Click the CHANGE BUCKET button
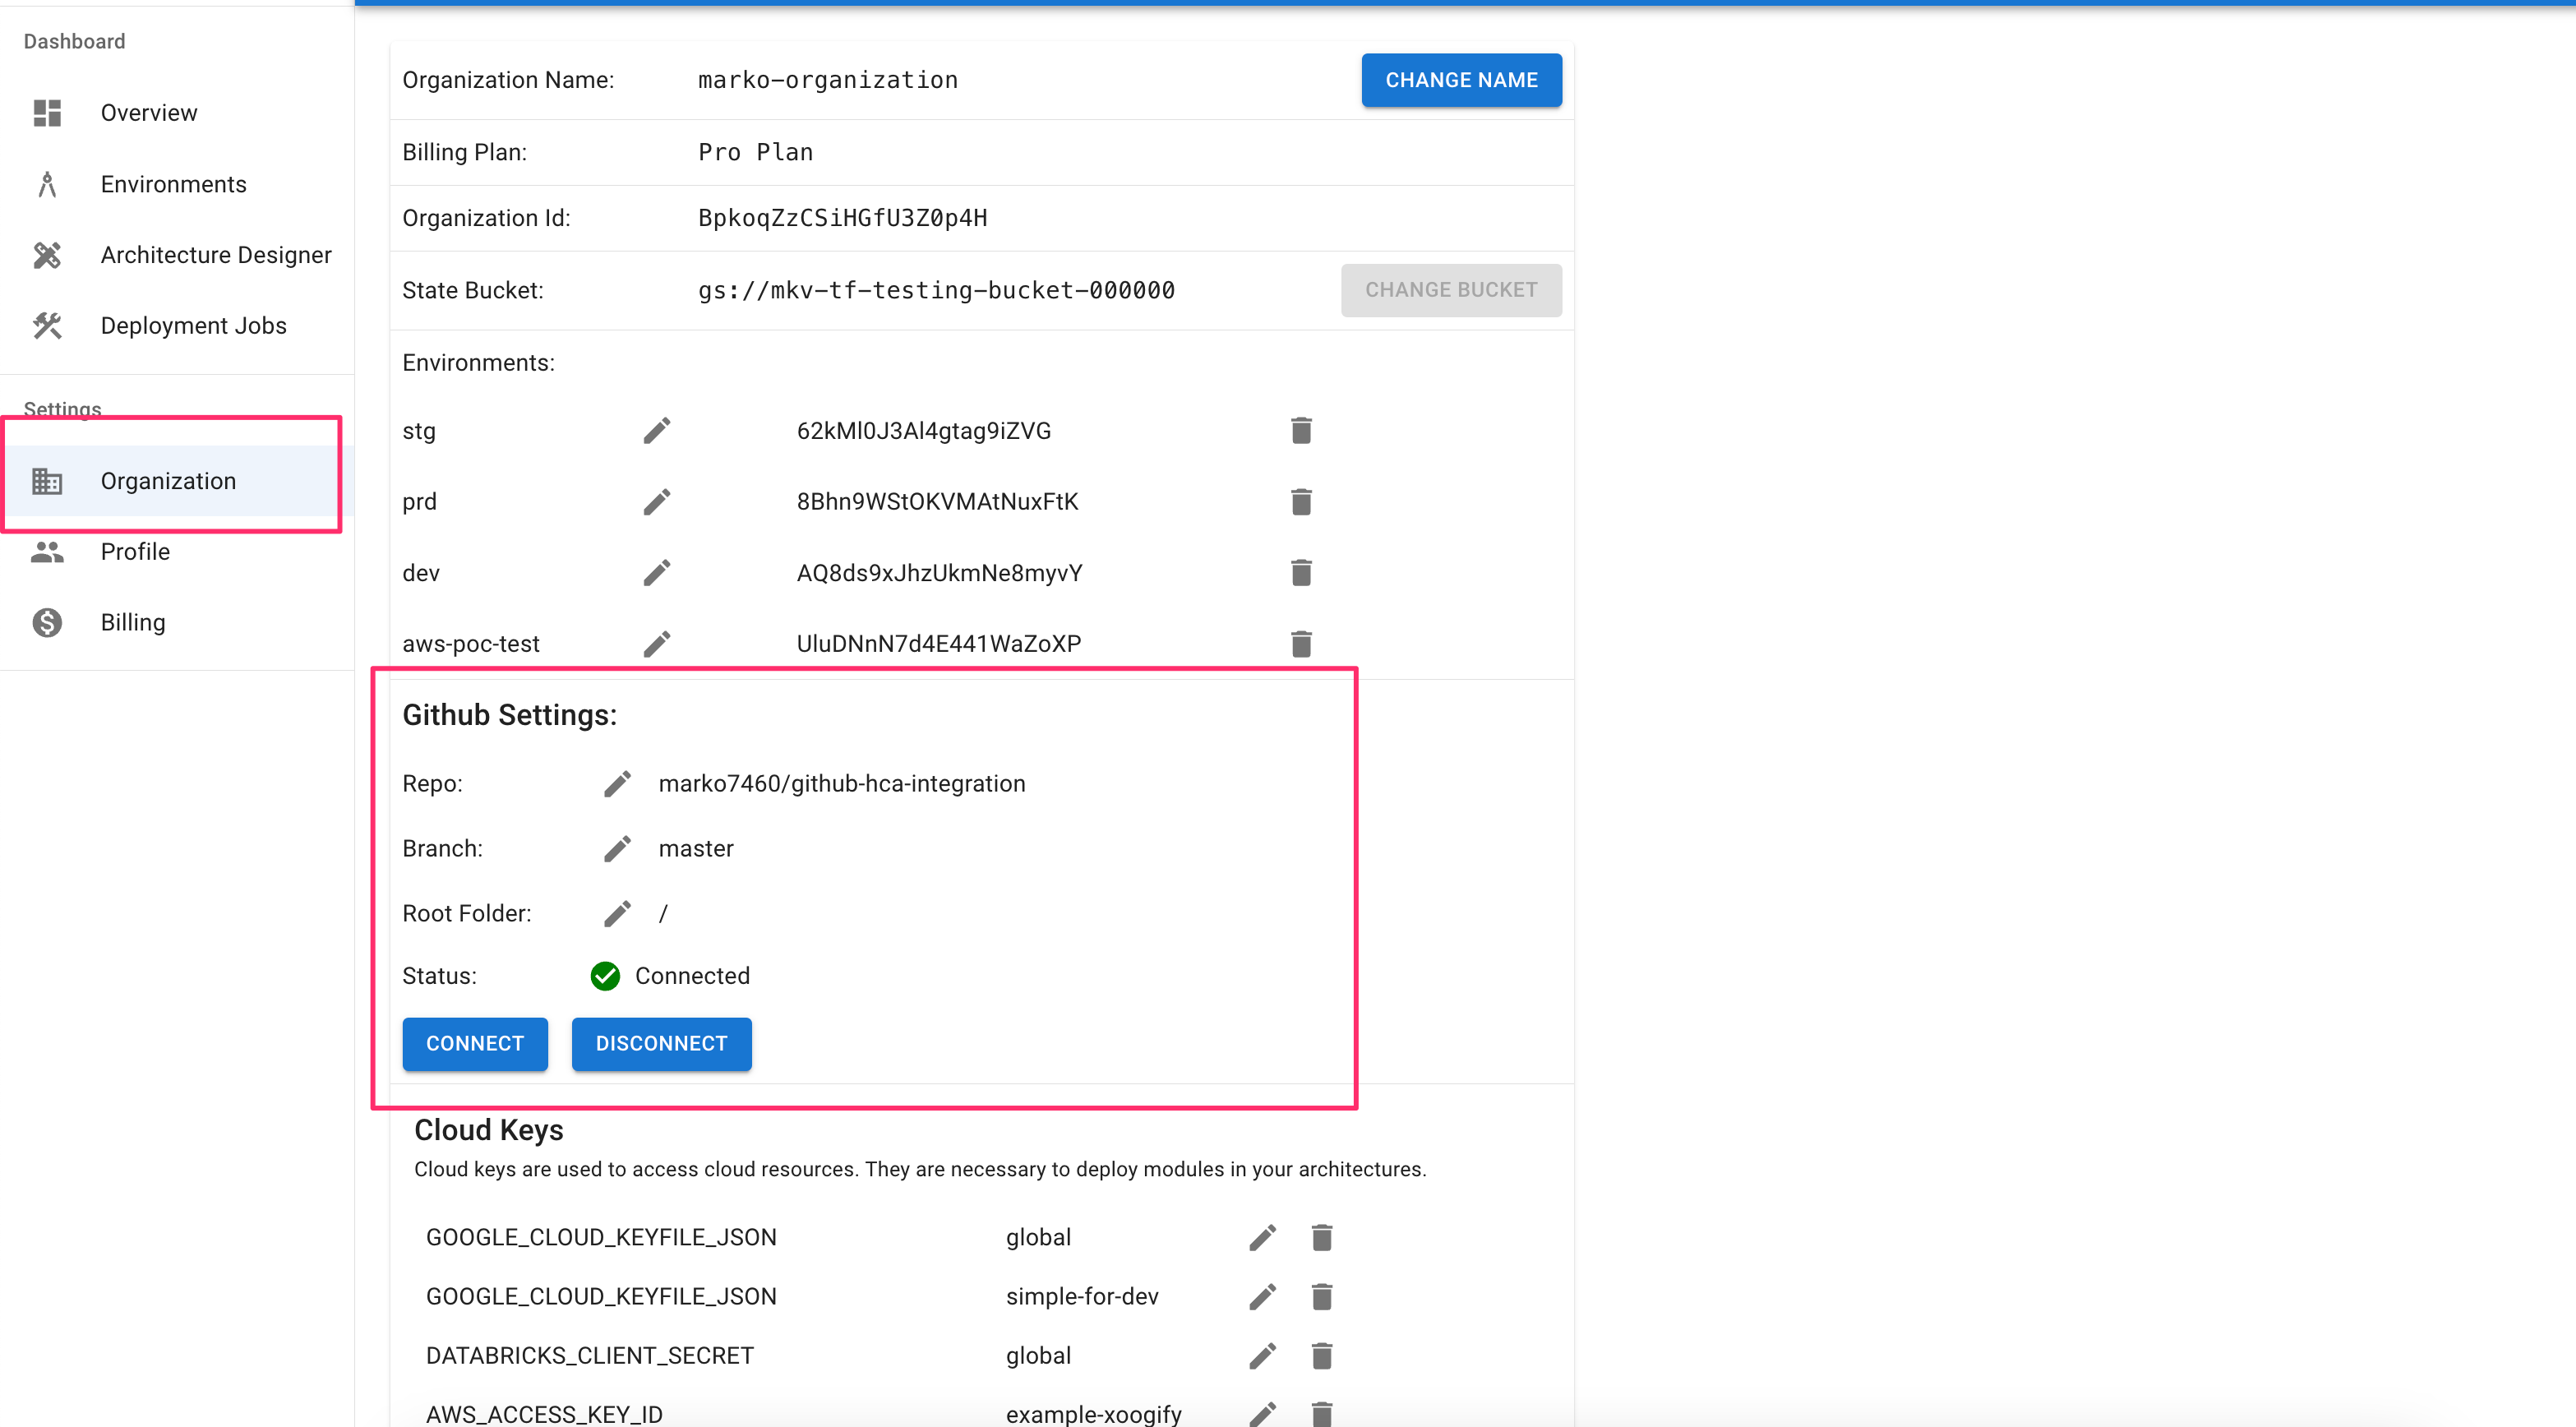 (1450, 290)
